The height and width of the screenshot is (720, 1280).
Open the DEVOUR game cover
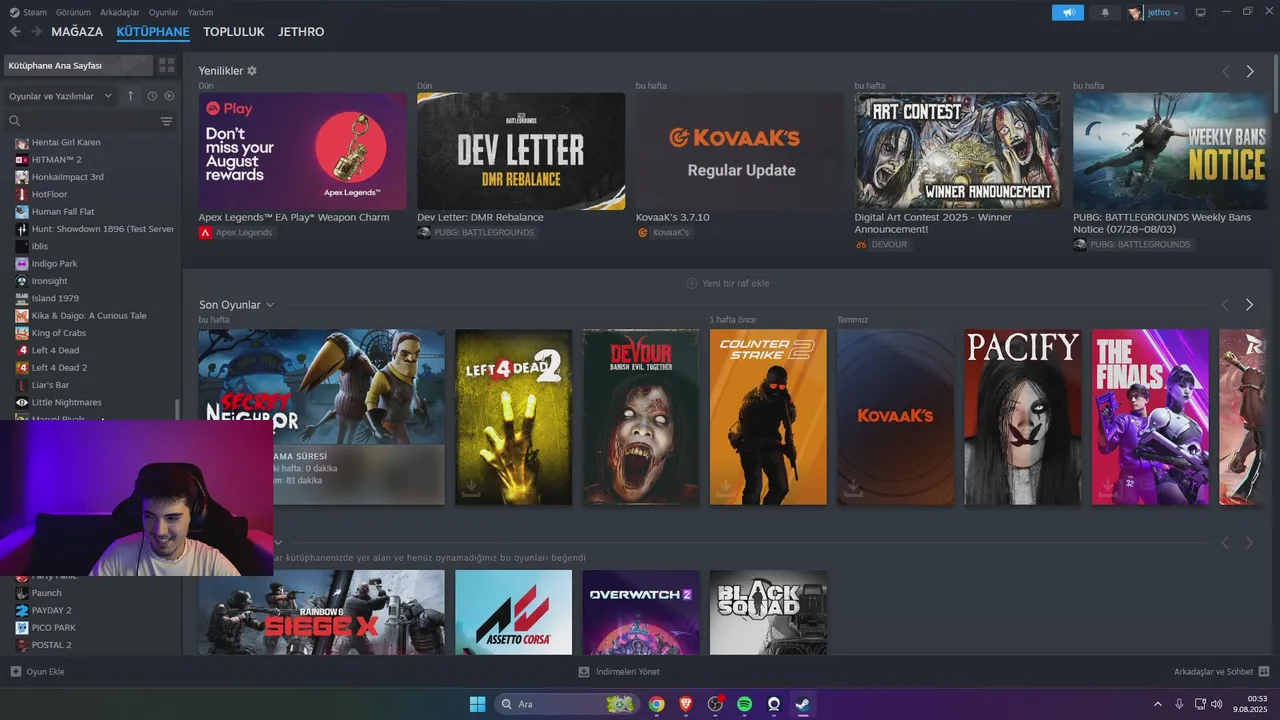(641, 417)
